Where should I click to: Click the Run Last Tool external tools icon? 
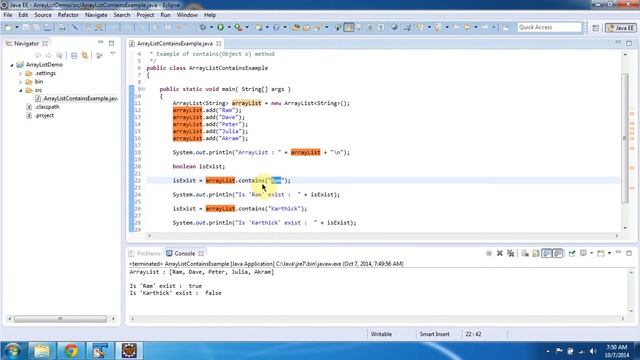[x=238, y=27]
